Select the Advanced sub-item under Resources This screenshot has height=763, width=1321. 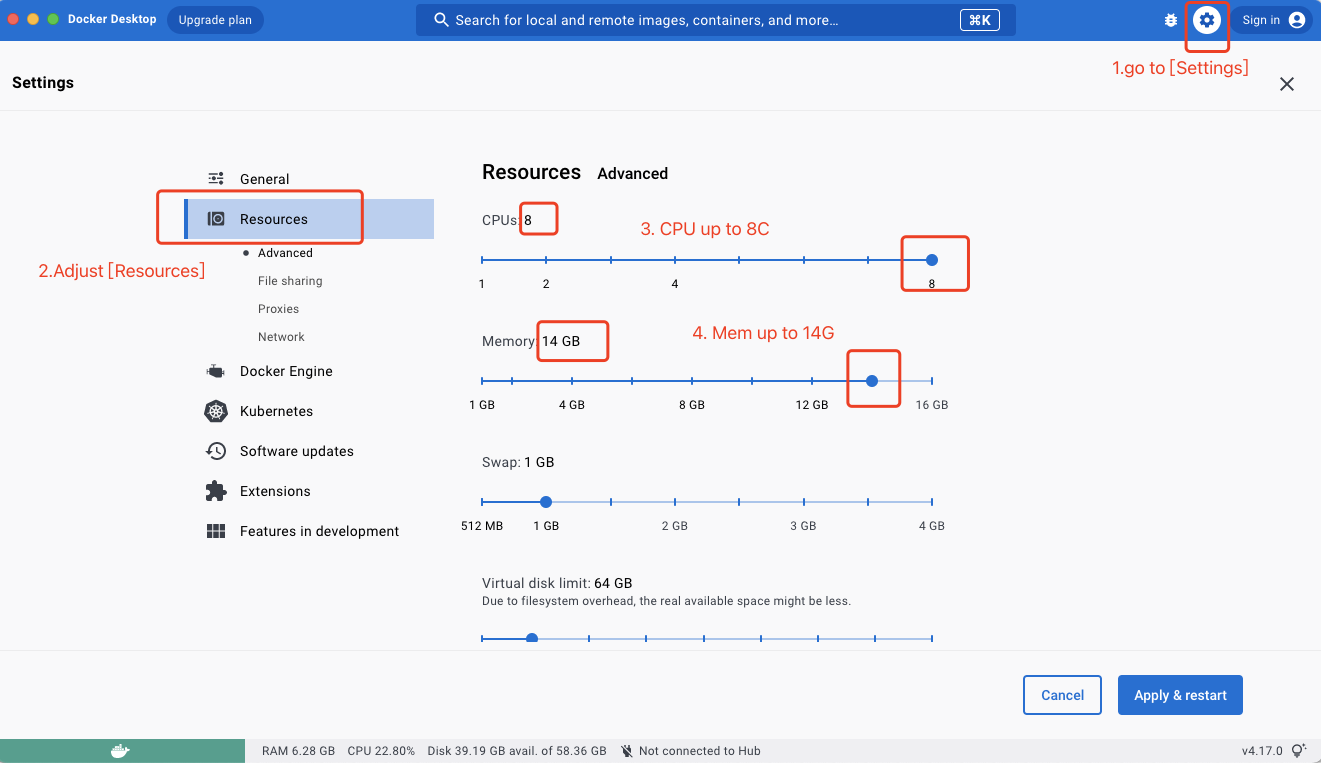[285, 253]
